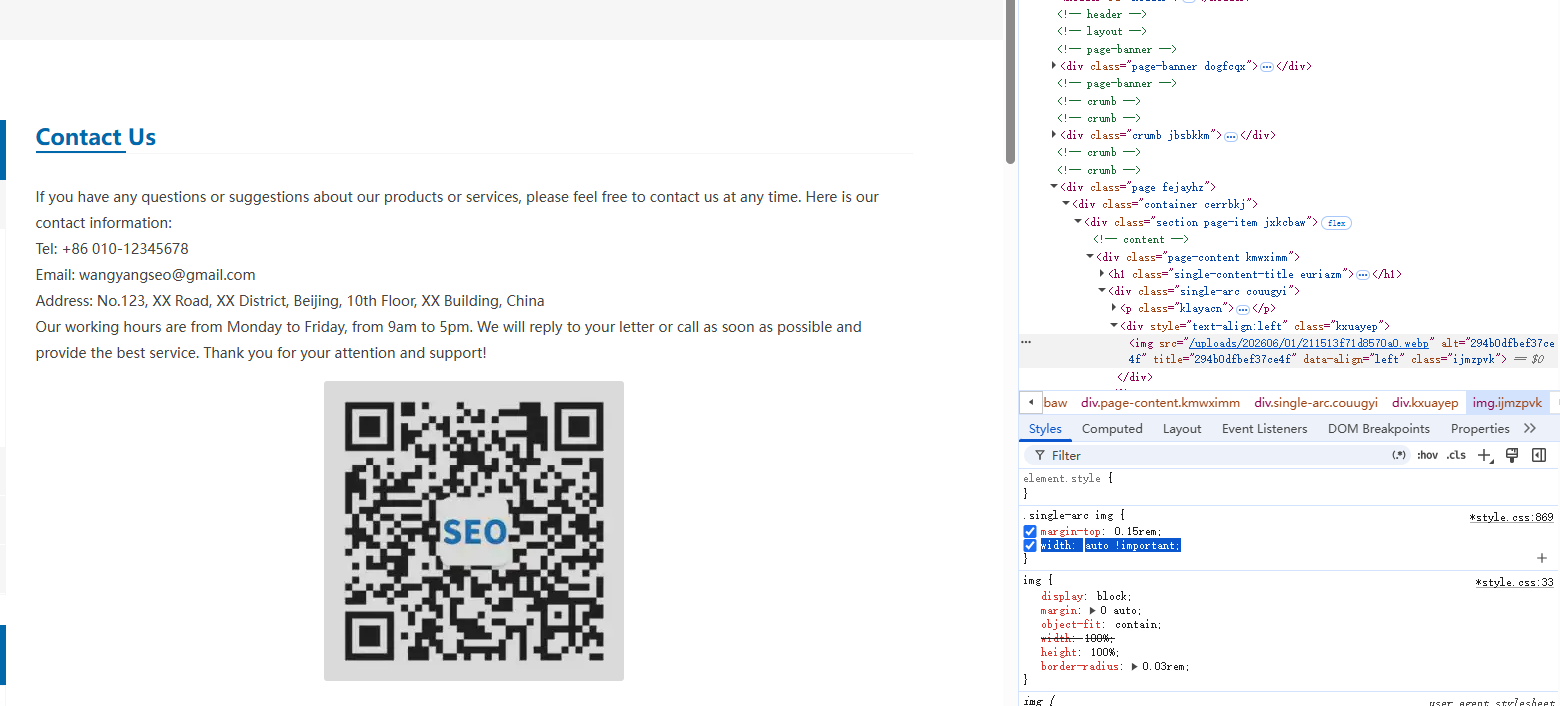Collapse the section page-item jxkcbaw node

(x=1078, y=222)
